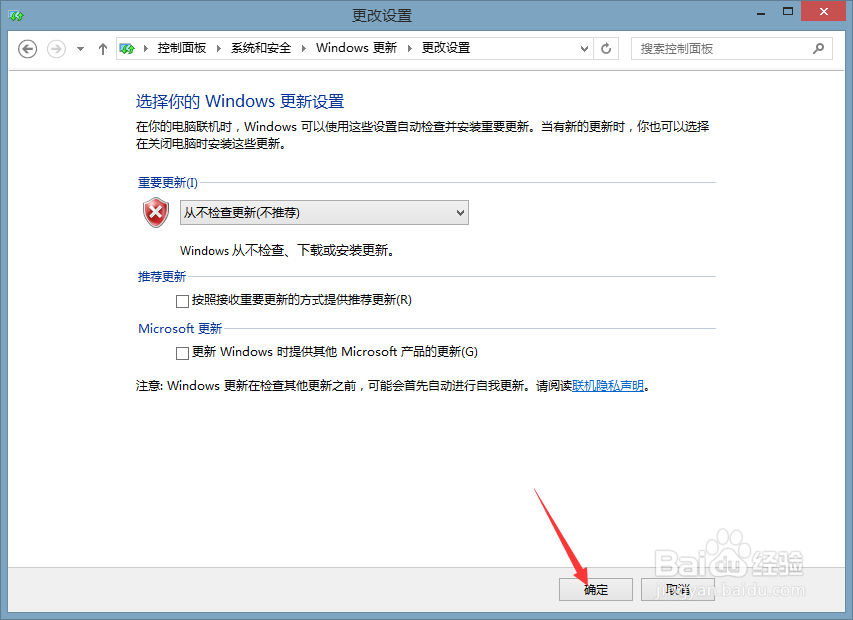Screen dimensions: 853x620
Task: Open the 联机隐私声明 link
Action: 608,386
